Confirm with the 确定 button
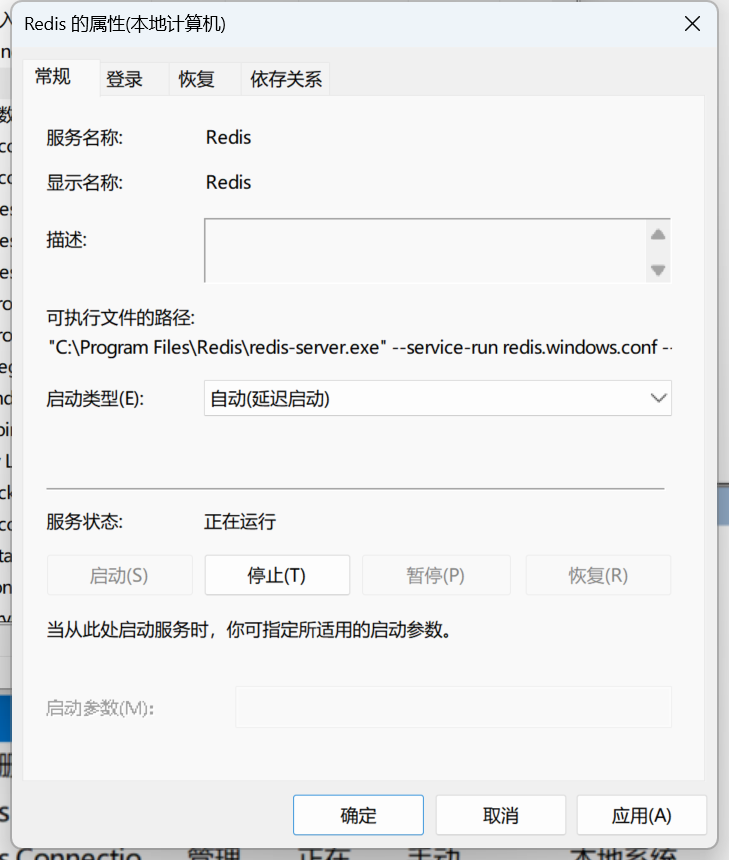This screenshot has height=860, width=729. 358,815
